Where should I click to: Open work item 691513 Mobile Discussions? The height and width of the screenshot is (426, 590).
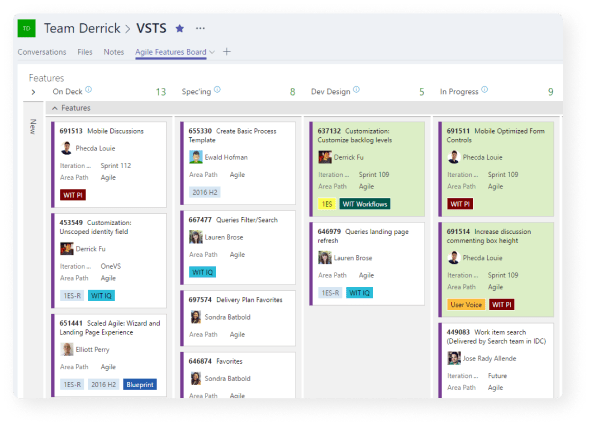tap(116, 131)
